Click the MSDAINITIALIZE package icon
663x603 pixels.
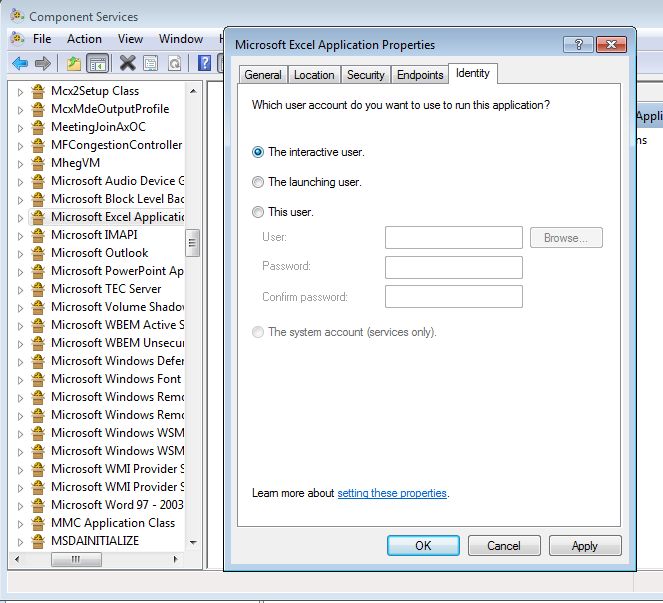click(x=38, y=541)
